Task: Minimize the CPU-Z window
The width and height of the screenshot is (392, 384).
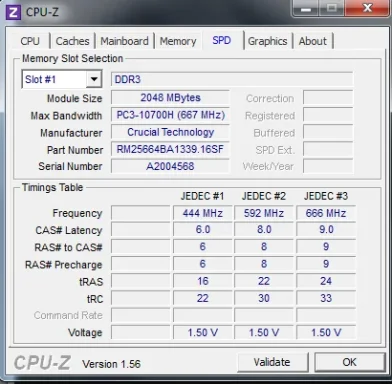Action: (306, 8)
